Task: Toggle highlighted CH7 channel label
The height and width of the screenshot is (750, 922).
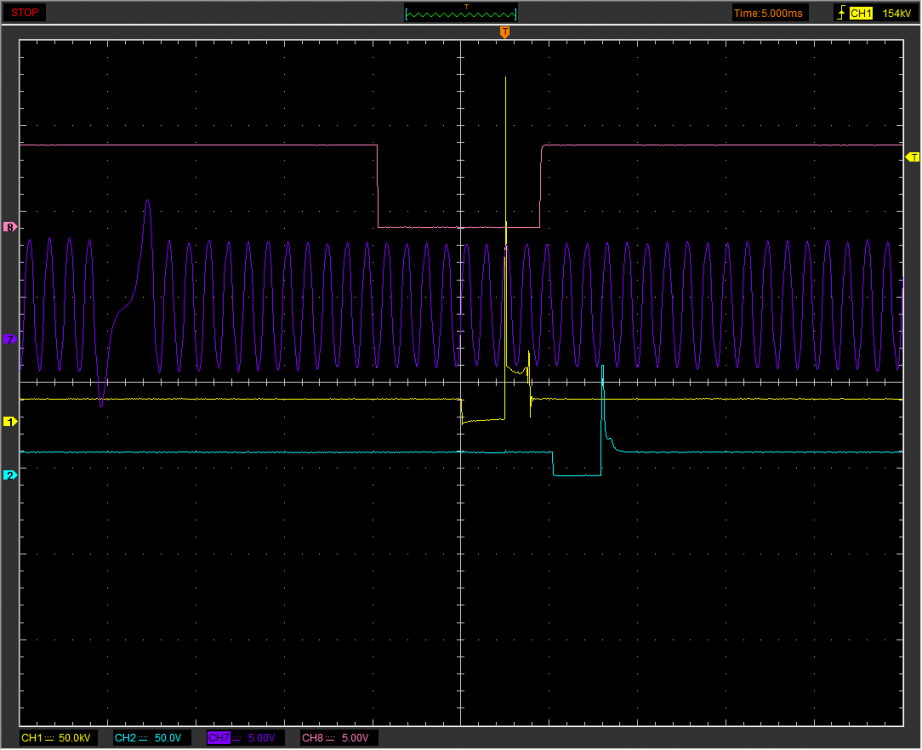Action: (x=219, y=738)
